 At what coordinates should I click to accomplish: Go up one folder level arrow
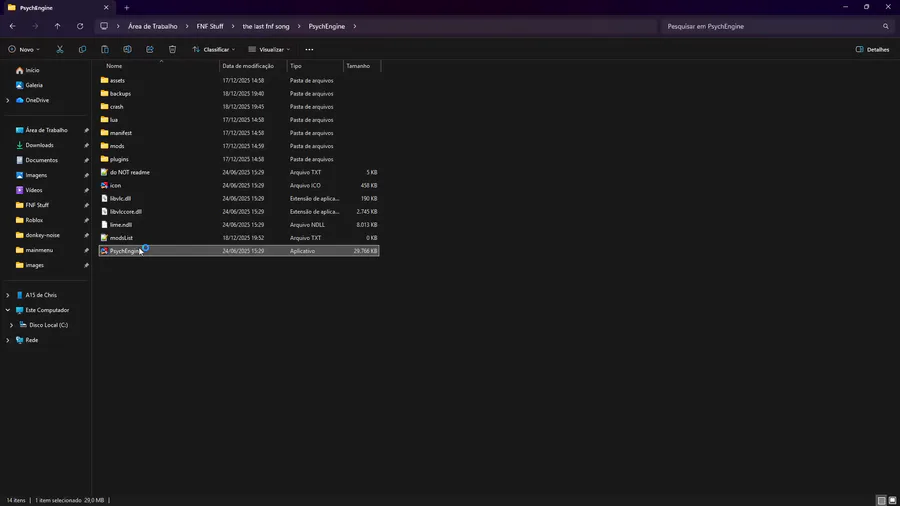(57, 26)
